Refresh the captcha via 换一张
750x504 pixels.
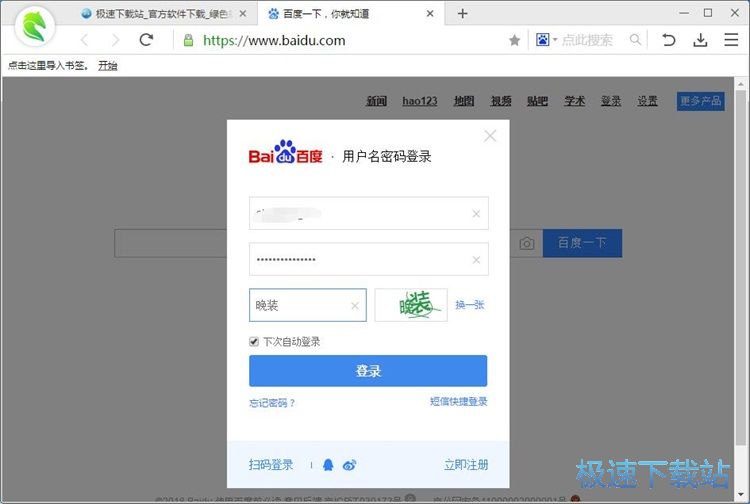(x=470, y=305)
